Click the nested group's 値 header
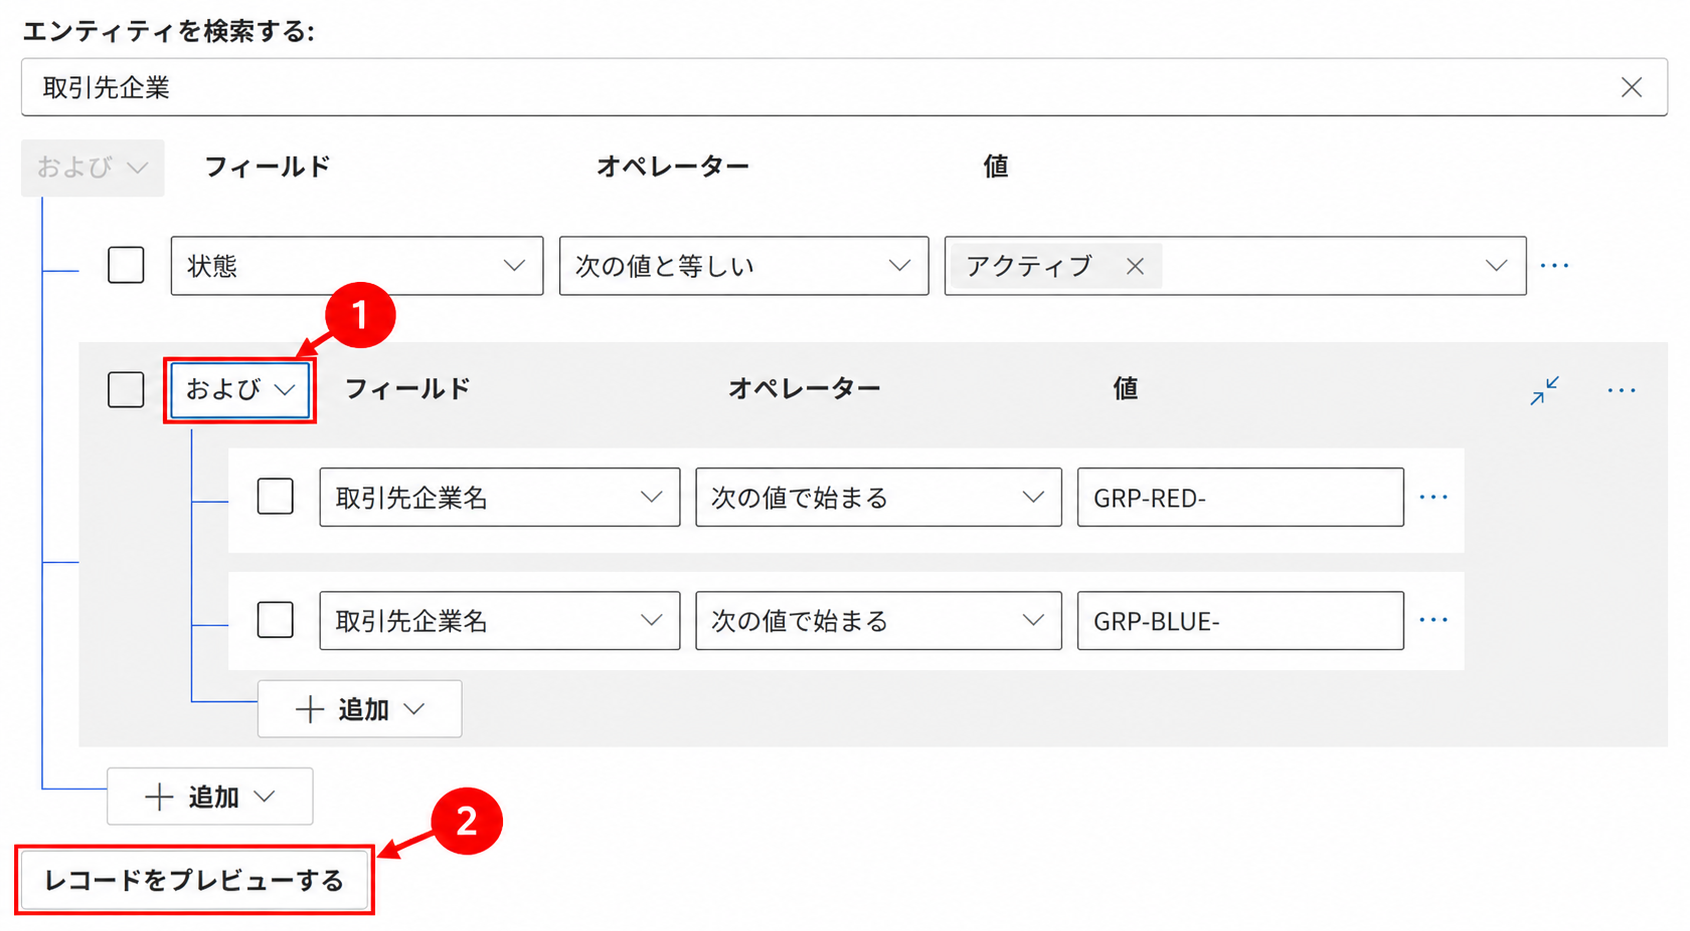Screen dimensions: 1690x931 click(1126, 389)
